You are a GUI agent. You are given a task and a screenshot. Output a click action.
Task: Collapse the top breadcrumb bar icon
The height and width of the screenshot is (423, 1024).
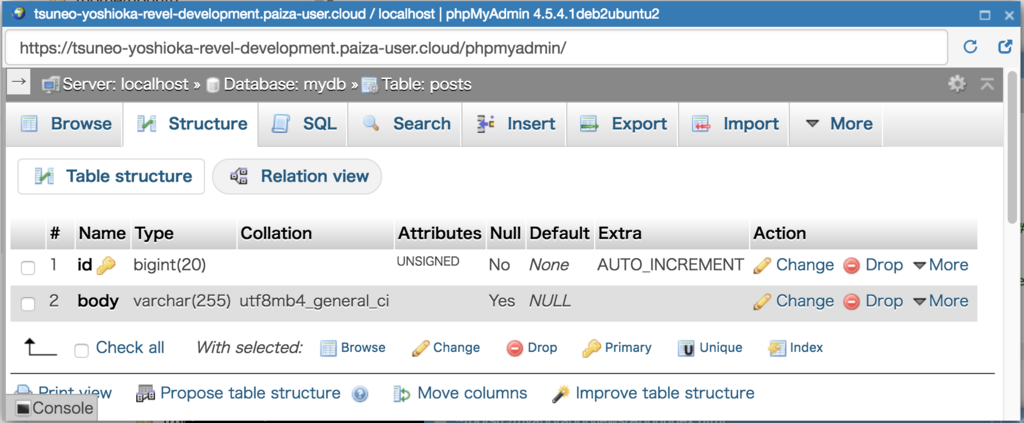pyautogui.click(x=987, y=84)
